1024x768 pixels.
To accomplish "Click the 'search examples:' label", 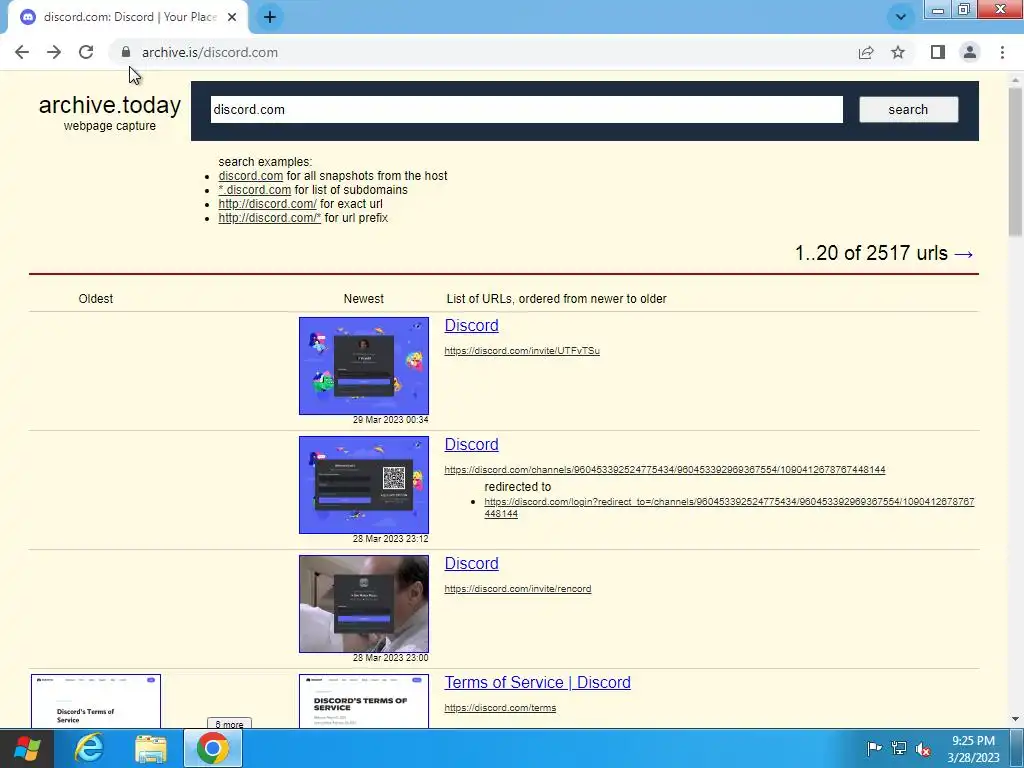I will tap(265, 161).
